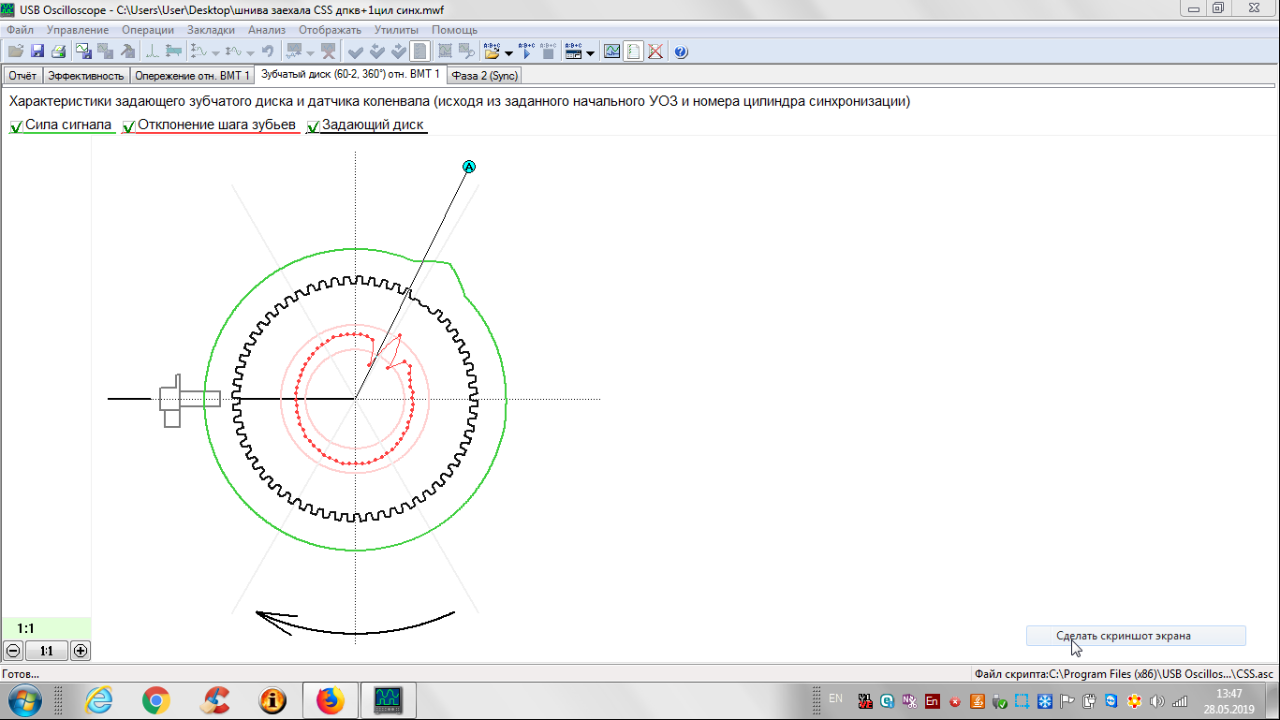Click the Save floppy disk toolbar icon
This screenshot has width=1280, height=720.
click(37, 51)
